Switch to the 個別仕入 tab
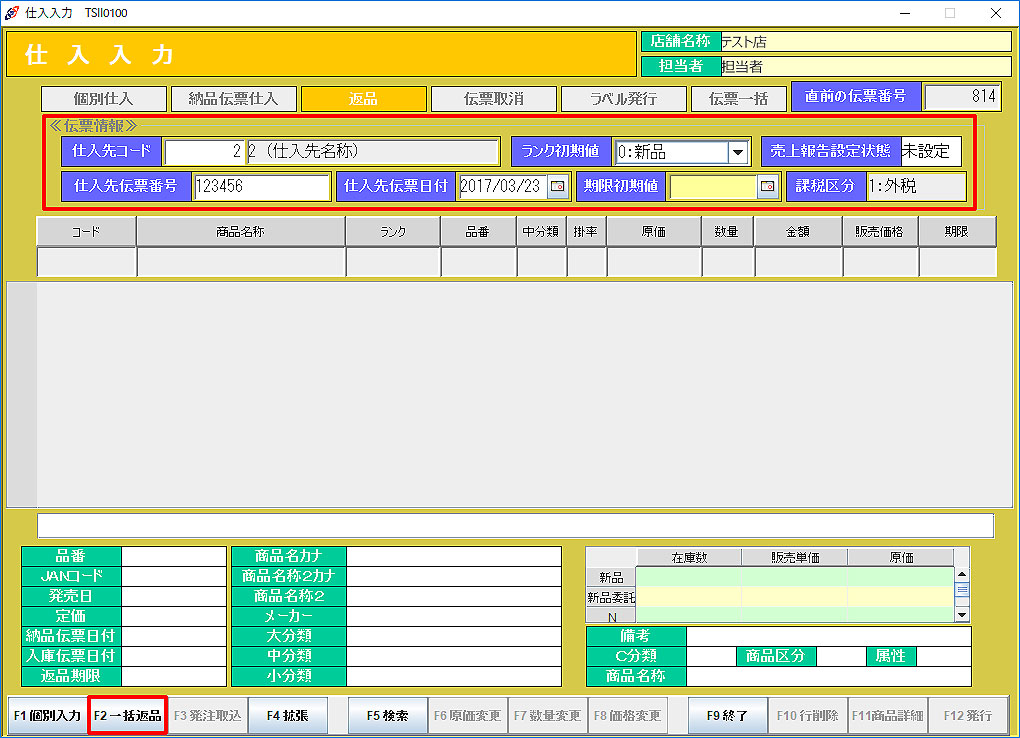The height and width of the screenshot is (738, 1020). pyautogui.click(x=103, y=99)
